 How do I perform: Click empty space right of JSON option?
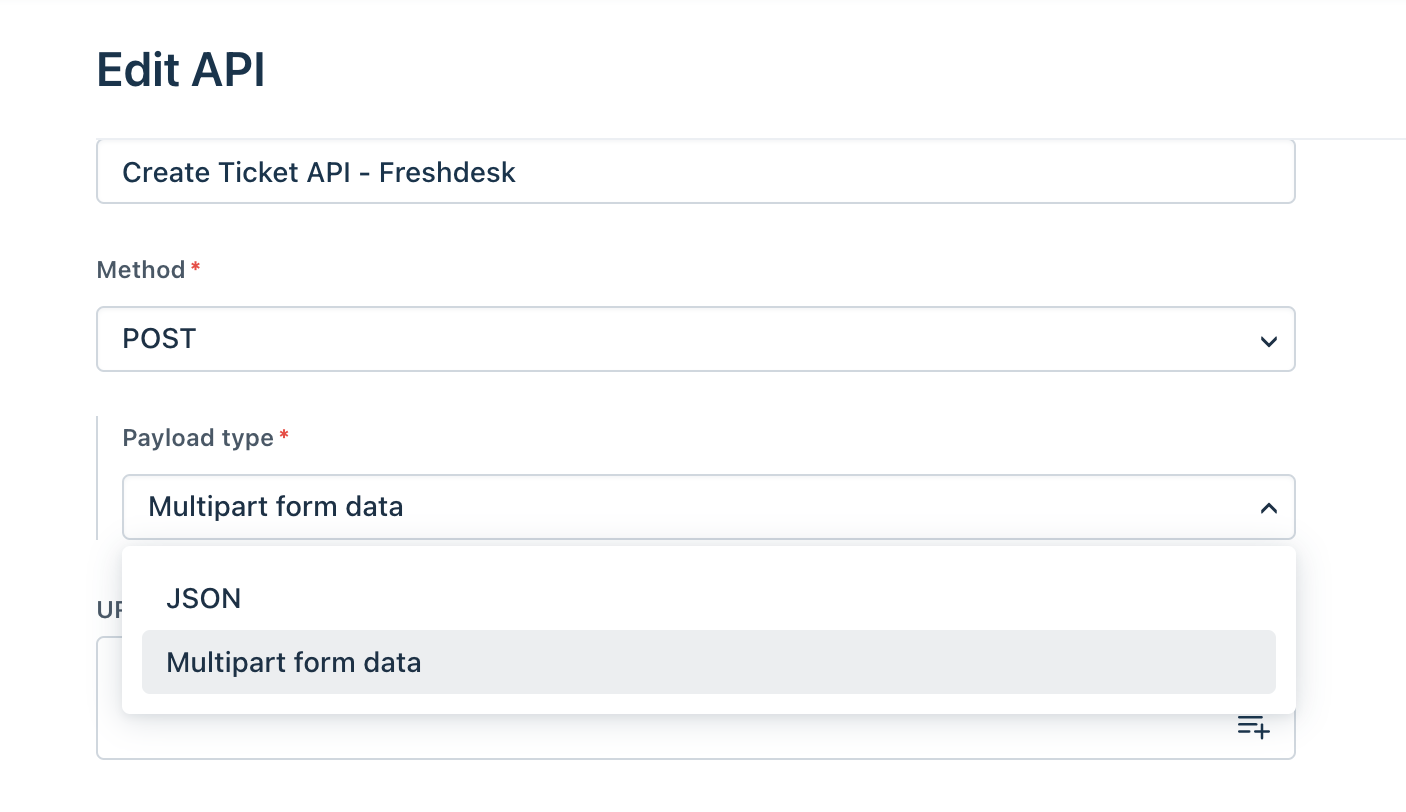coord(760,599)
